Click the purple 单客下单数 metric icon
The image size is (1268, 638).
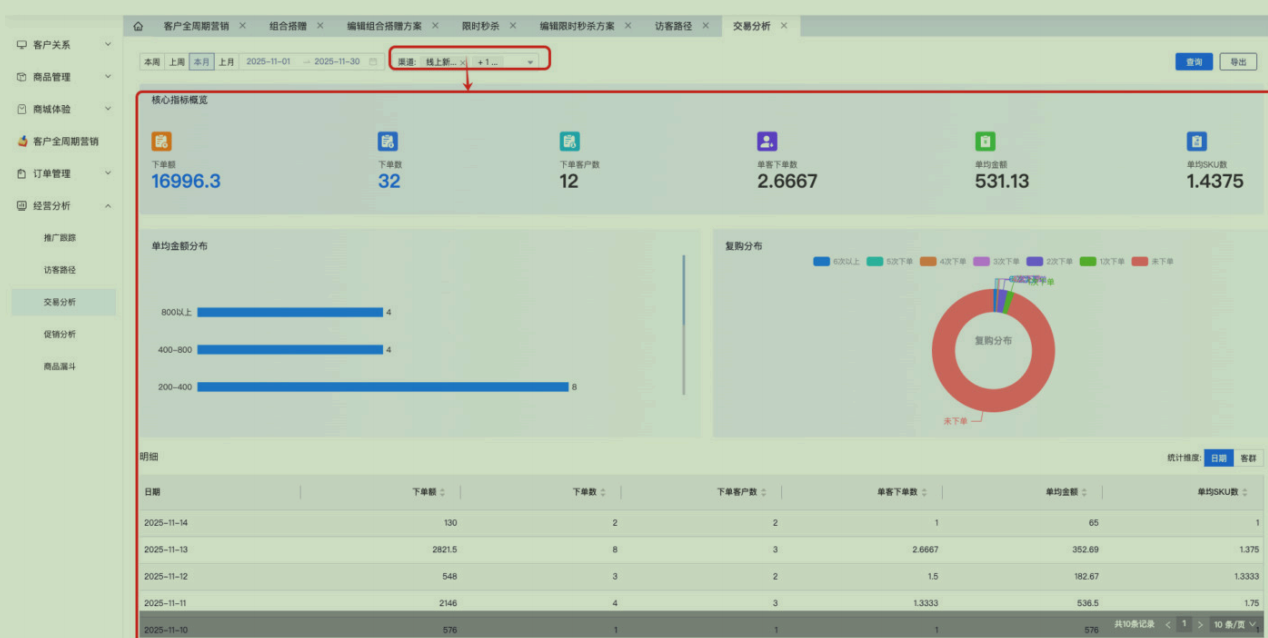[767, 142]
